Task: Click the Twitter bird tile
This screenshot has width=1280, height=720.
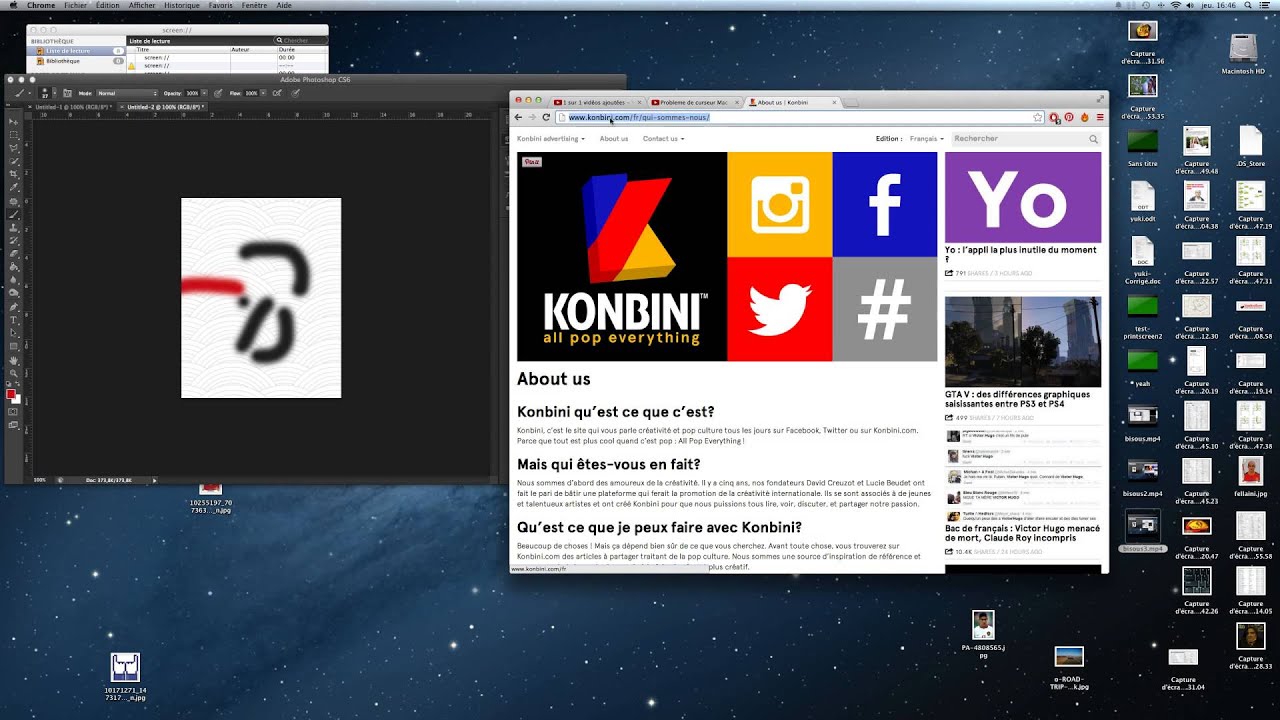Action: point(779,309)
